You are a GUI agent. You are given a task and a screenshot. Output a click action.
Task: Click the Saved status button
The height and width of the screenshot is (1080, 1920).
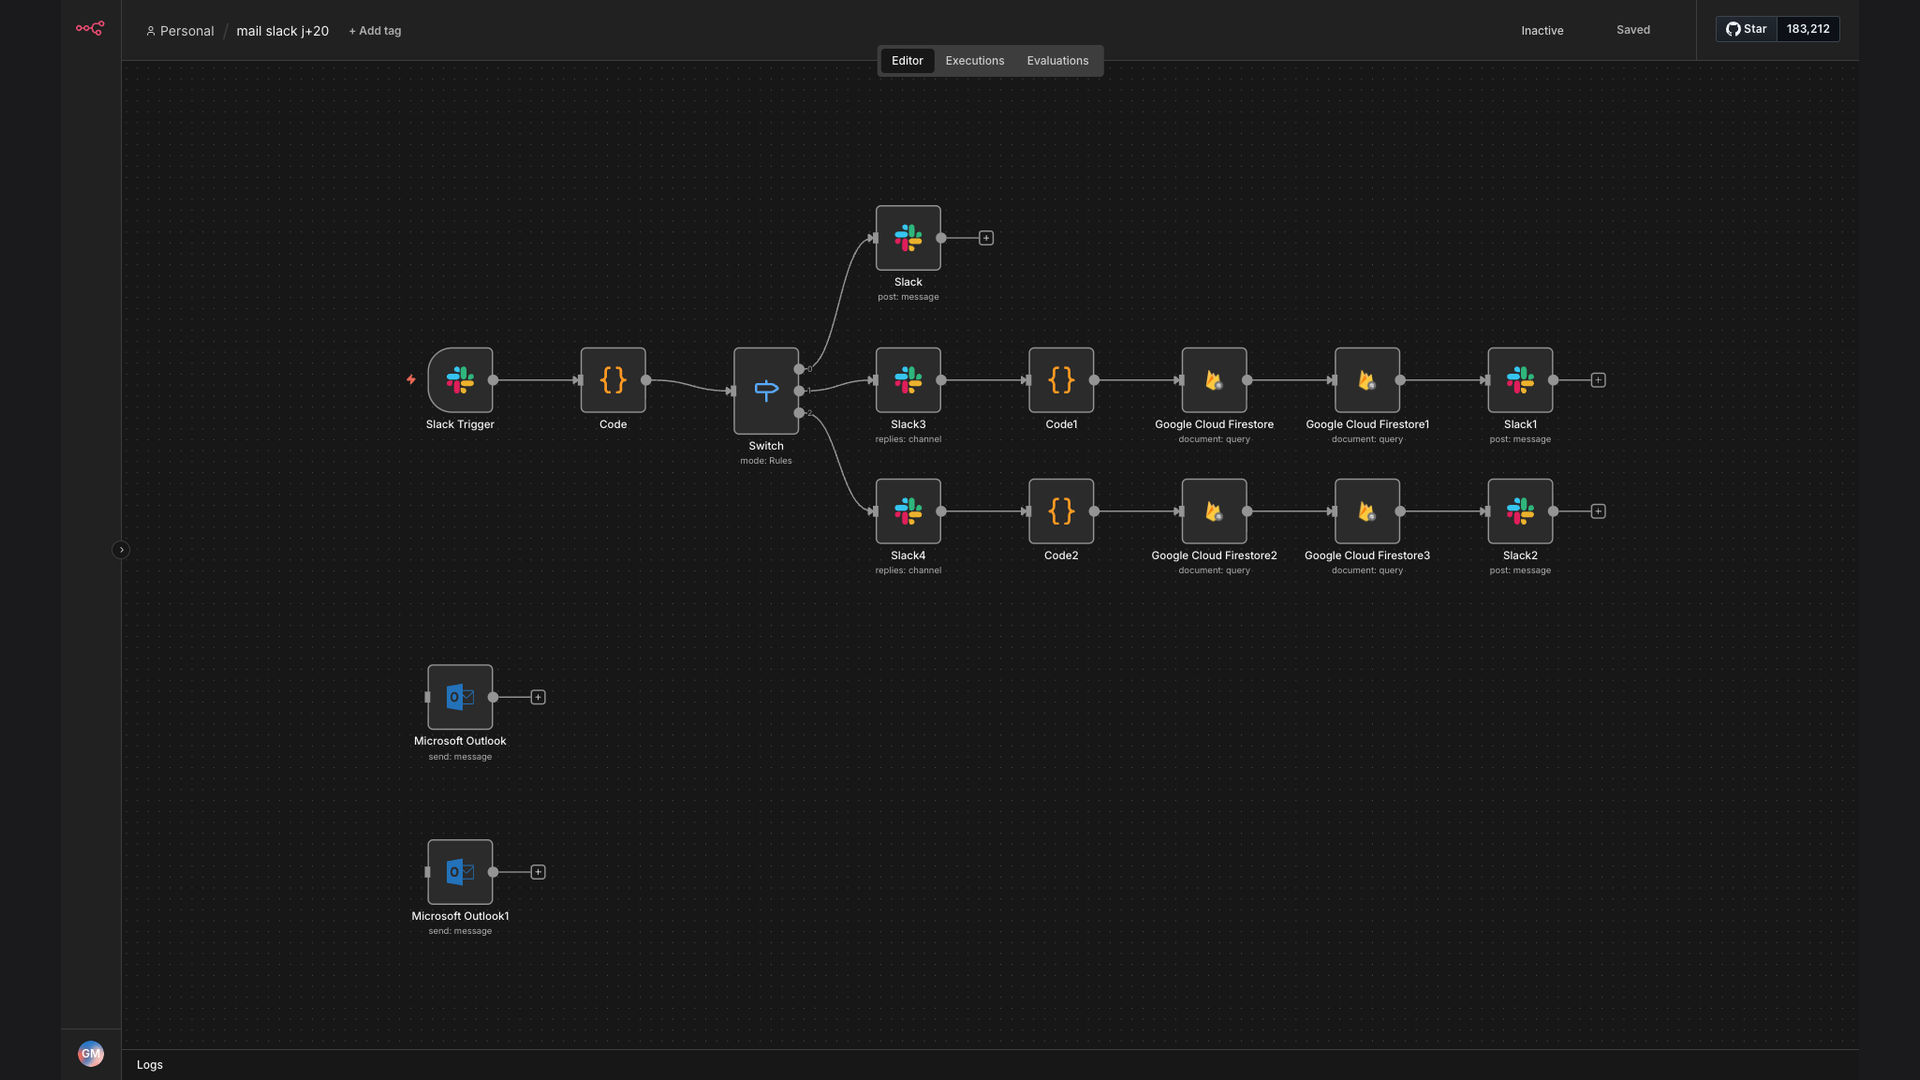click(x=1633, y=30)
